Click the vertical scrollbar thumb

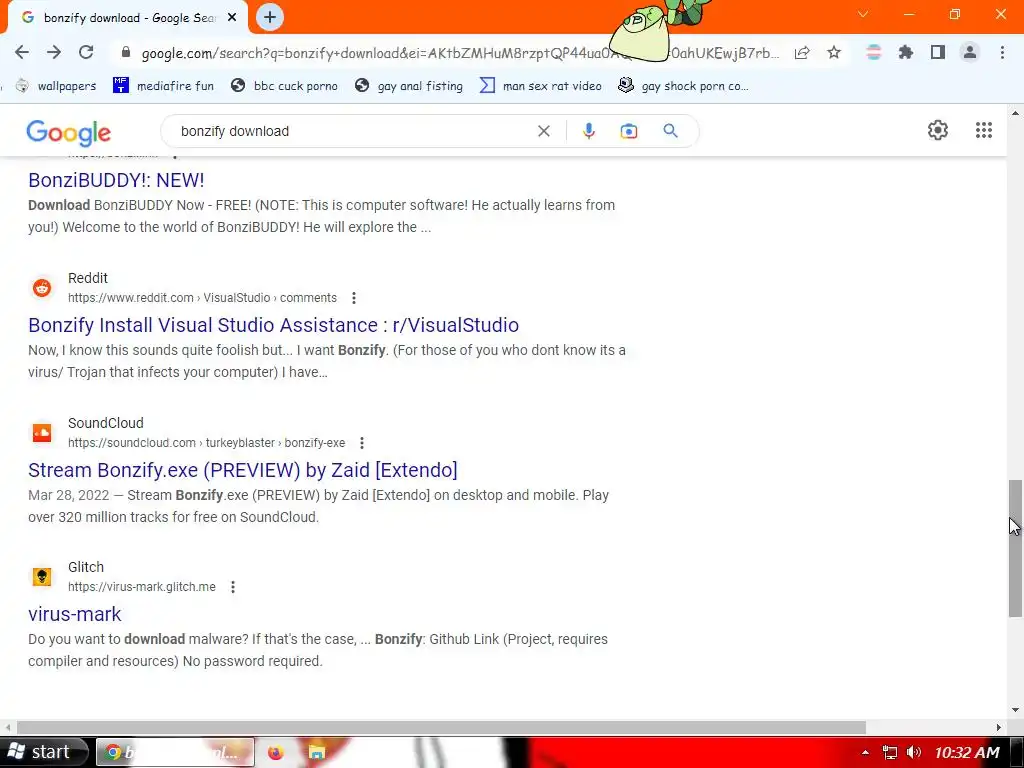pyautogui.click(x=1015, y=549)
